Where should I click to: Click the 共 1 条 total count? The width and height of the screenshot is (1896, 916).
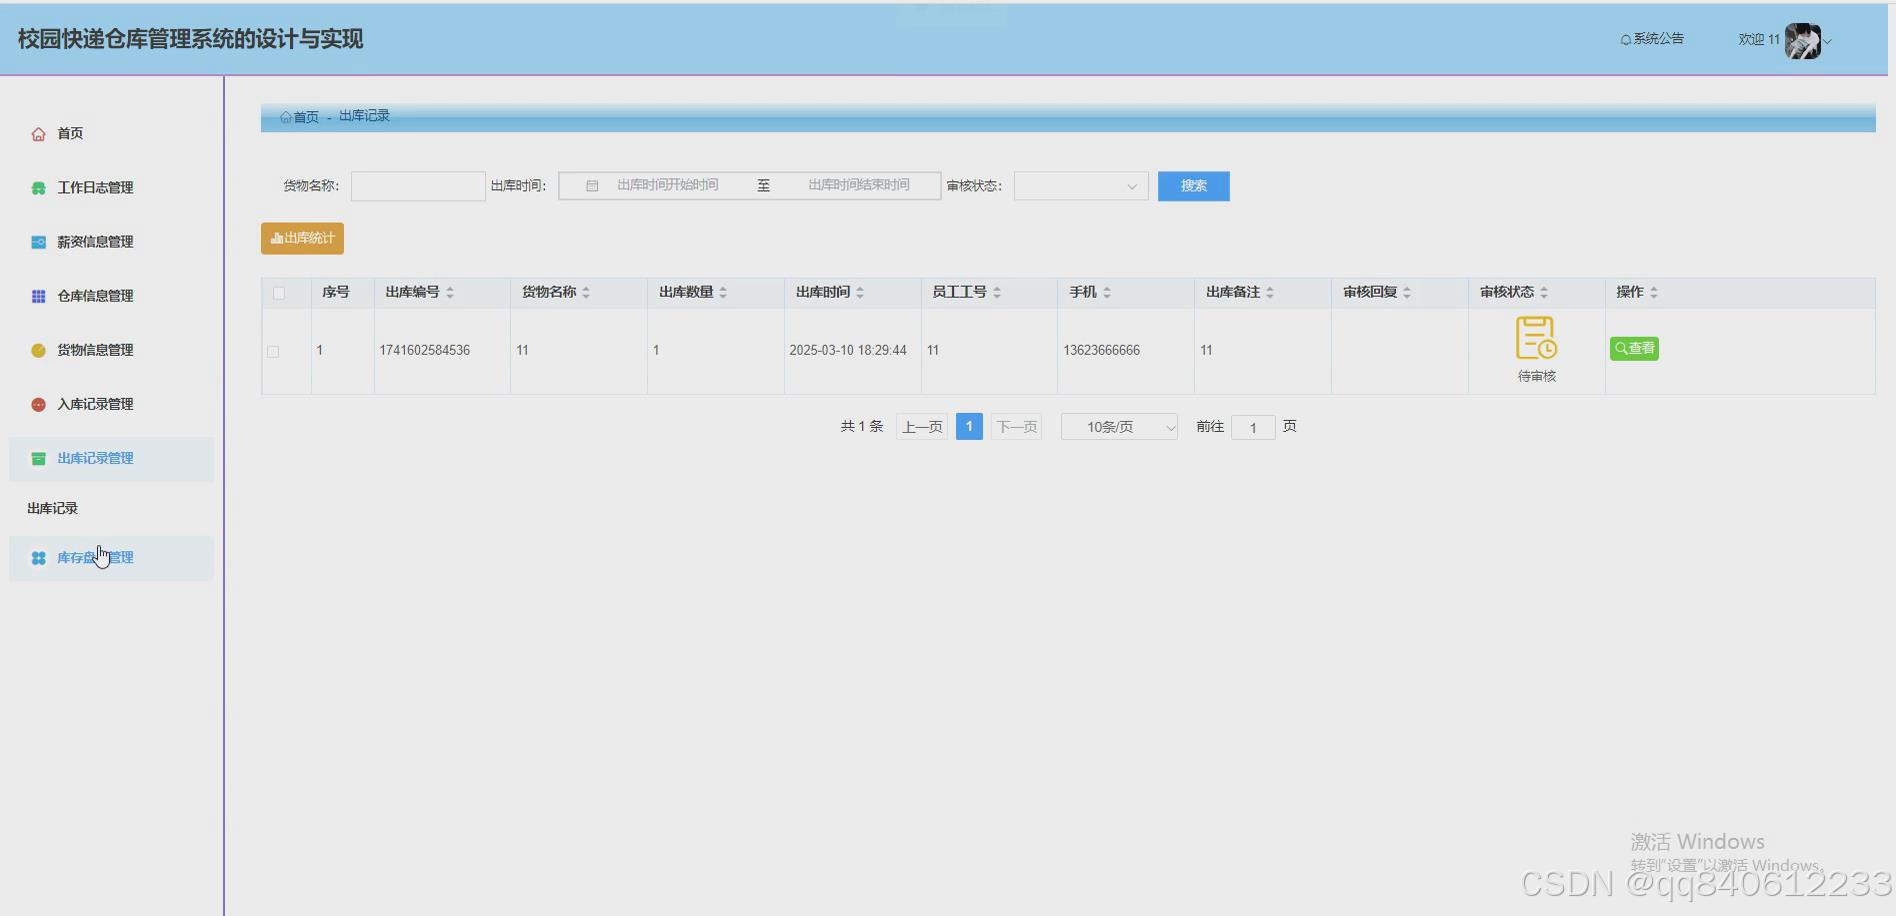click(x=862, y=427)
